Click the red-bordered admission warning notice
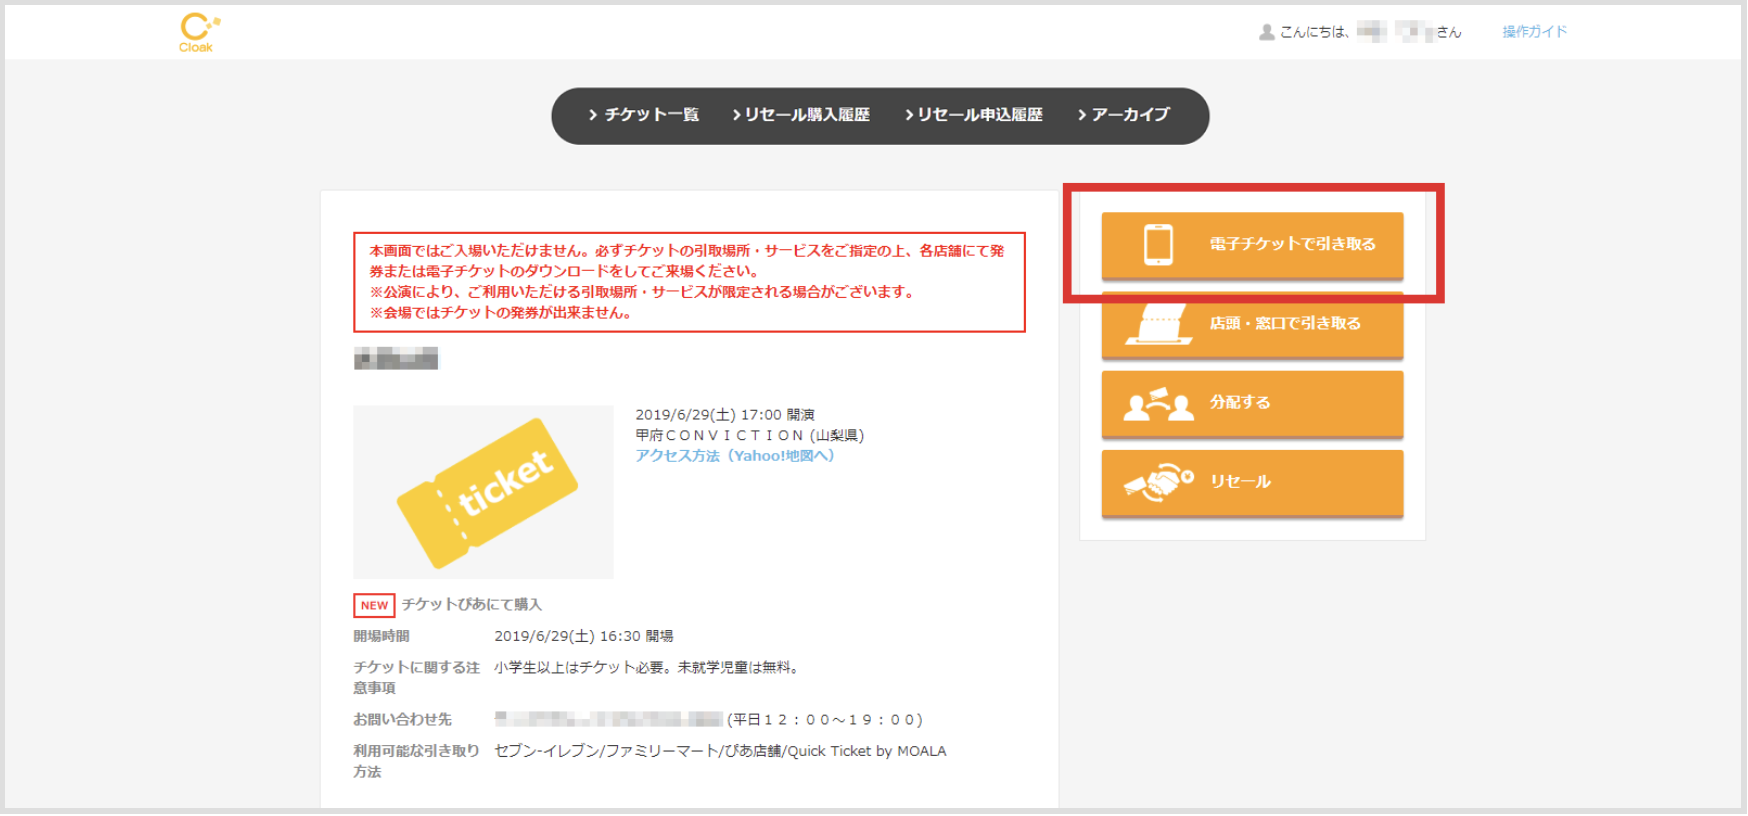The width and height of the screenshot is (1748, 816). point(688,282)
